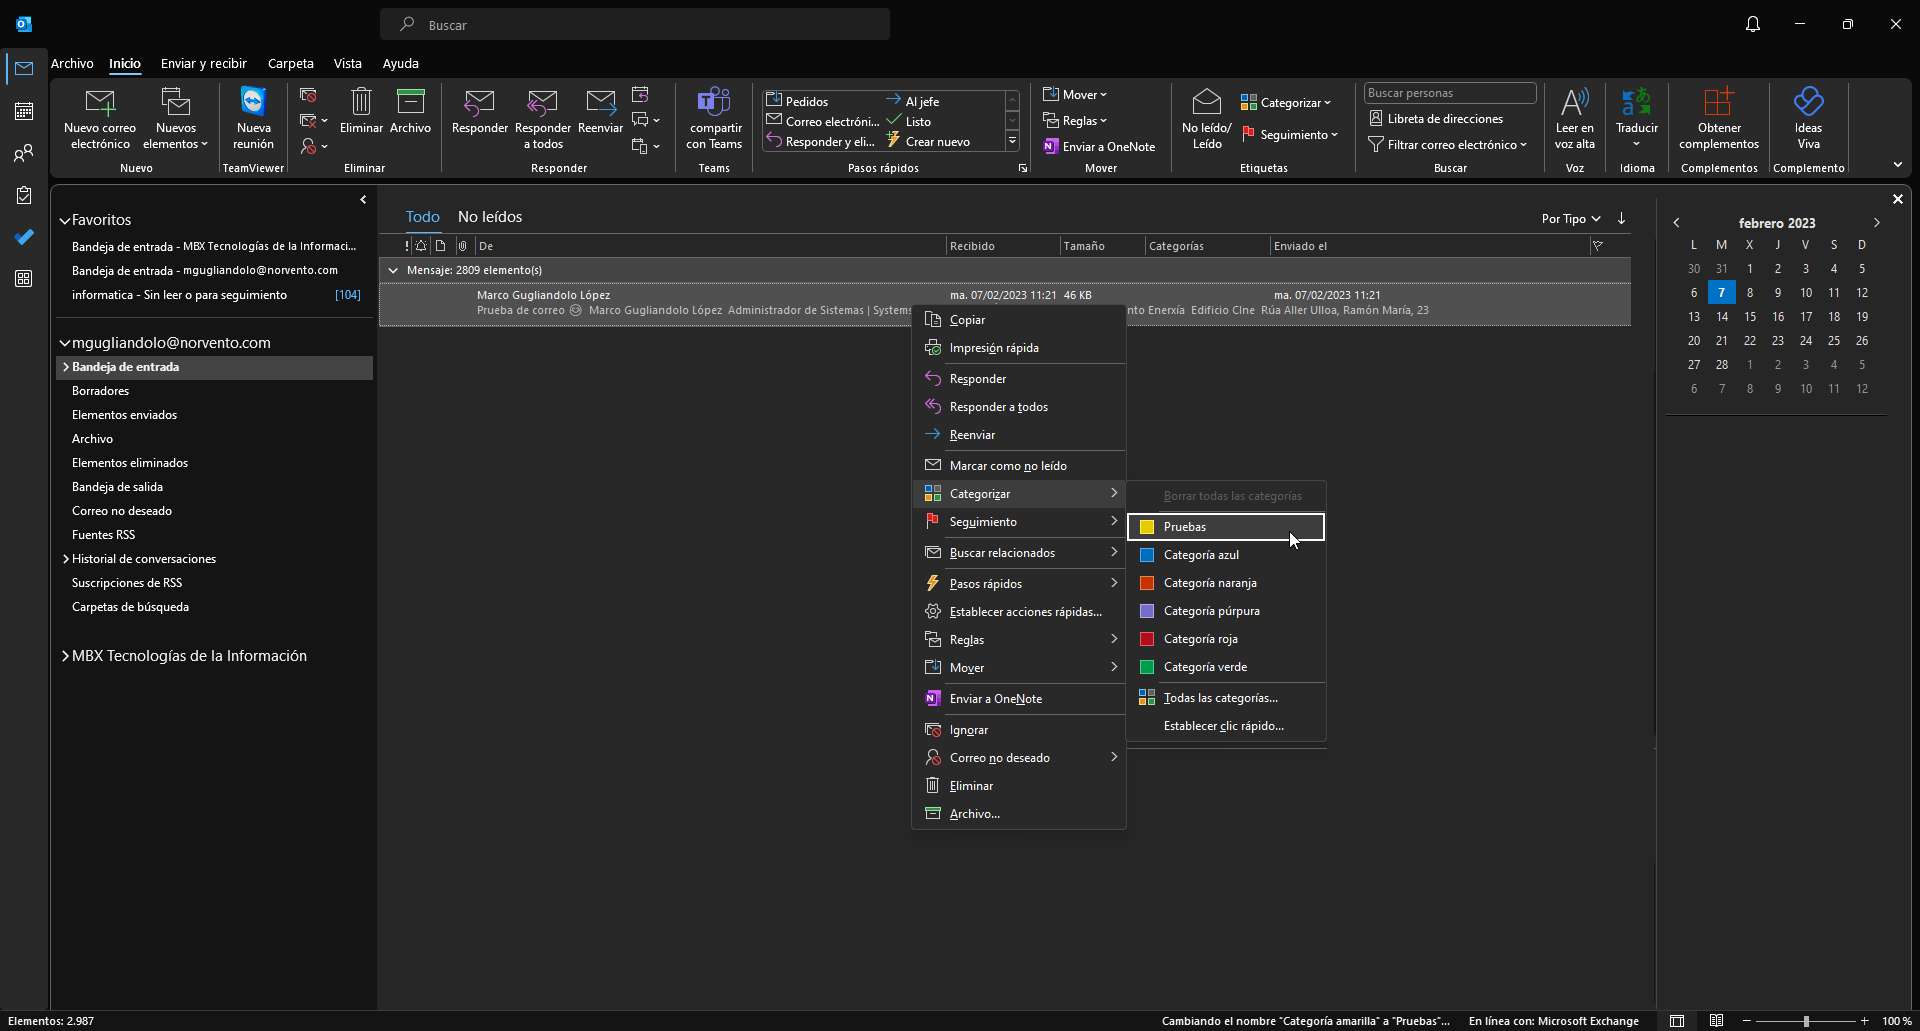Open Reglas dropdown in ribbon
The image size is (1920, 1031).
(x=1075, y=120)
